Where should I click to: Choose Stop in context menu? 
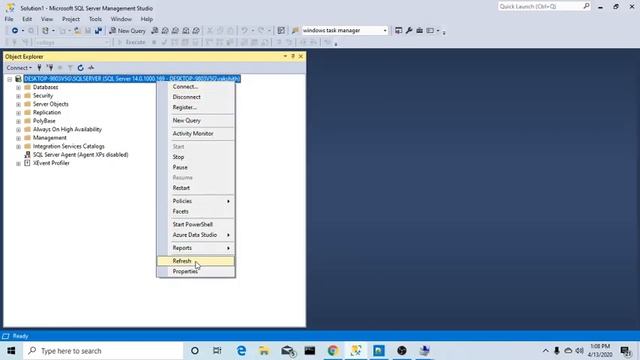(x=196, y=157)
